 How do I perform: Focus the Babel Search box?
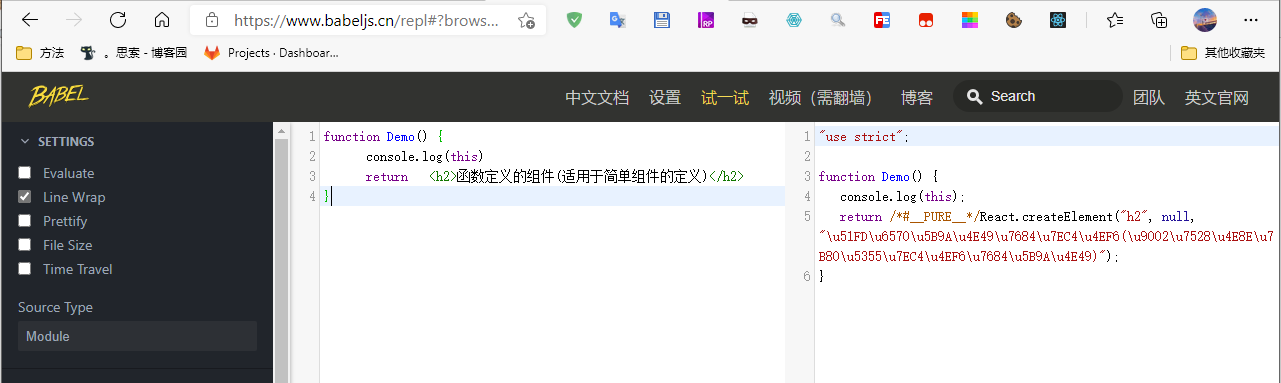click(x=1037, y=96)
